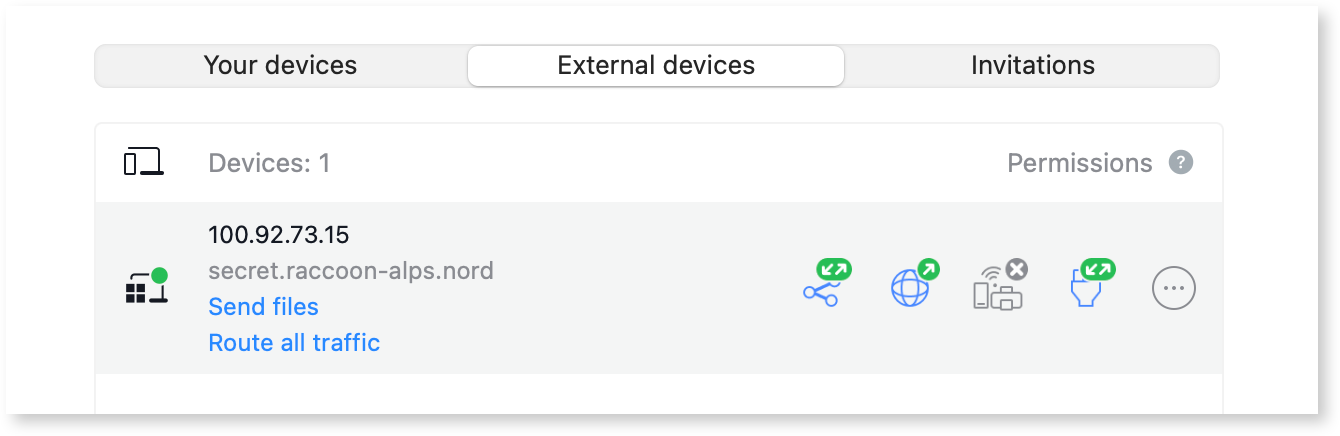Click the Permissions column header text
1340x436 pixels.
[1079, 163]
